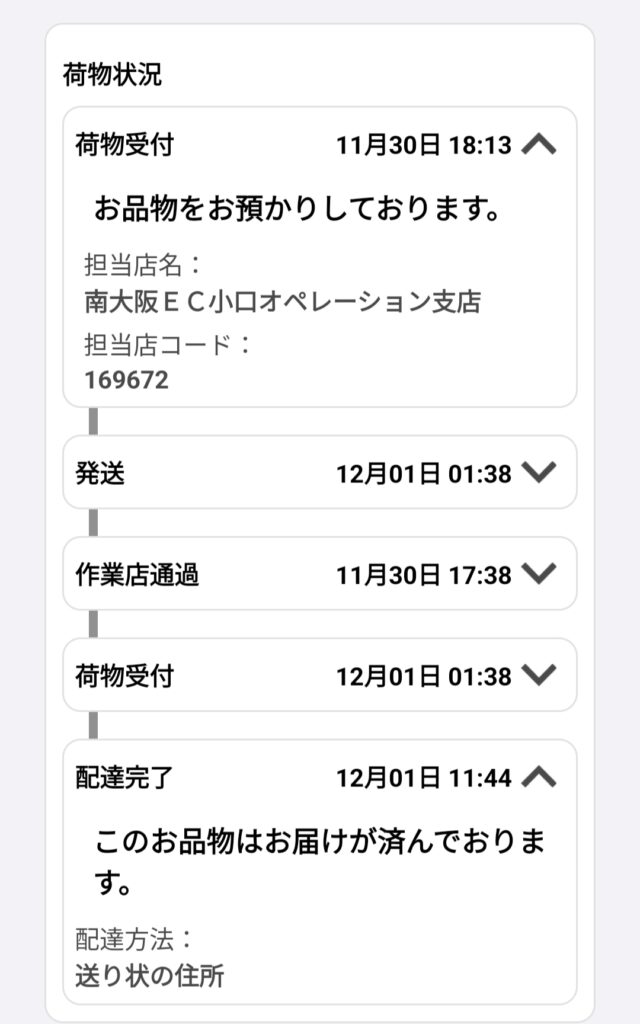Expand the 発送 entry chevron
The width and height of the screenshot is (640, 1024).
pos(539,473)
